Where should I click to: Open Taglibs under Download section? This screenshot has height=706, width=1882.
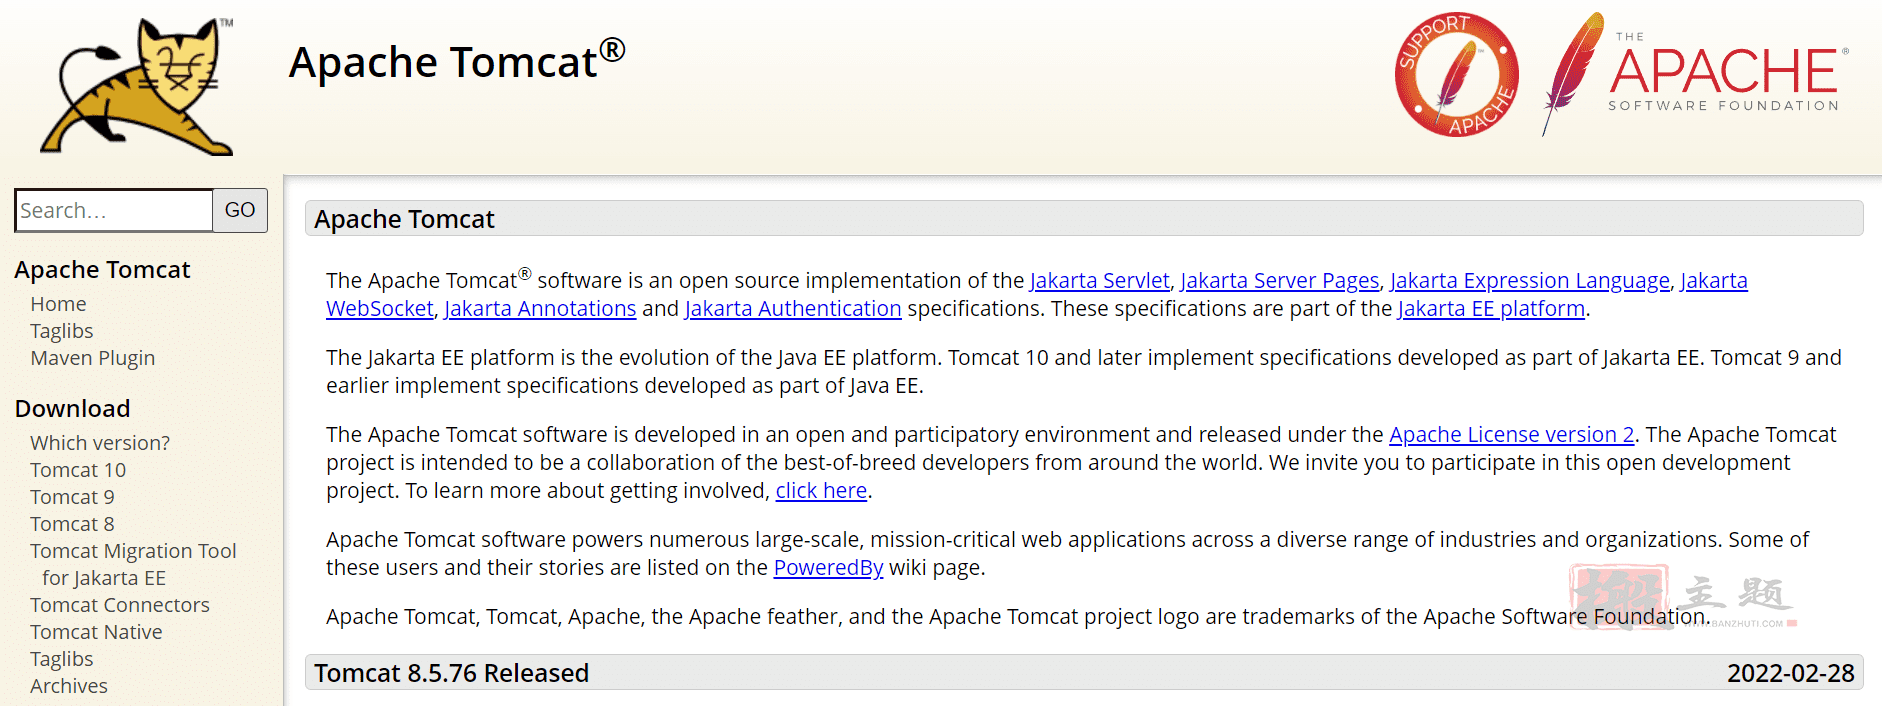[x=61, y=659]
